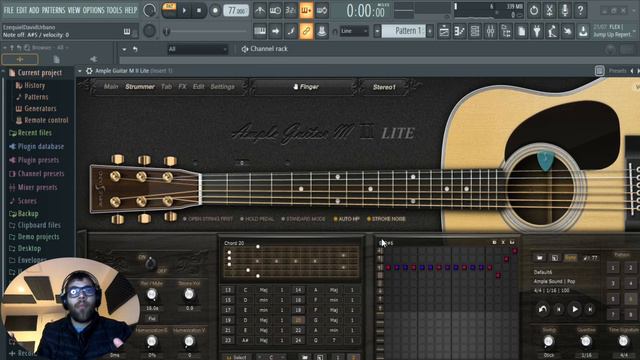Open the Pattern 1 selector
The height and width of the screenshot is (360, 640).
[x=404, y=31]
